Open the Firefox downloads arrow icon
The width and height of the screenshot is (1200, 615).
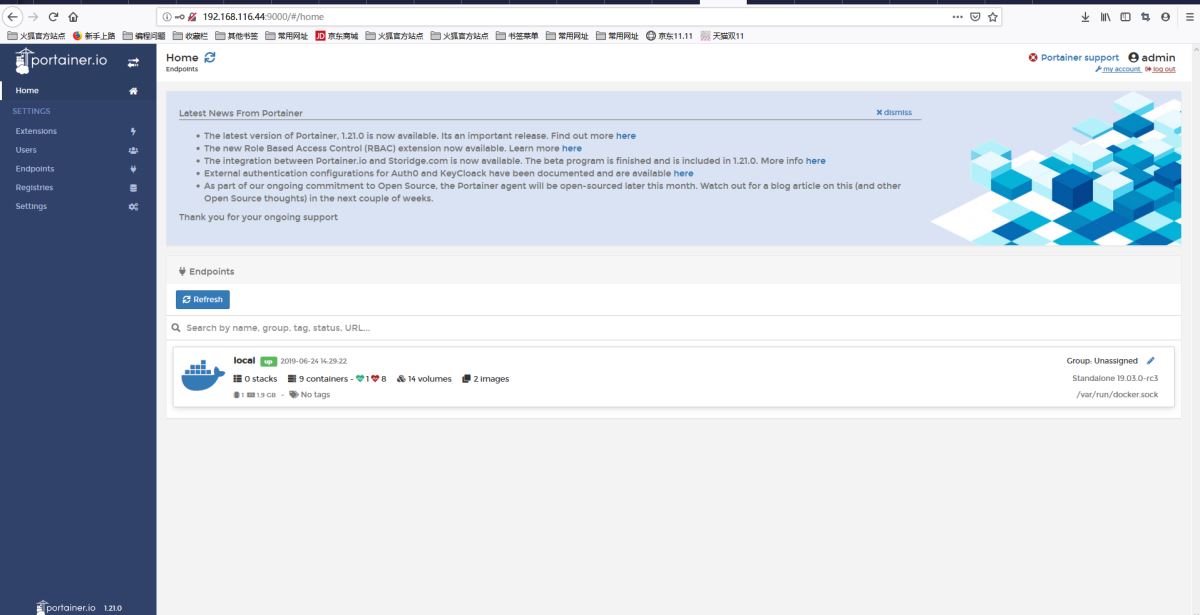(x=1086, y=17)
